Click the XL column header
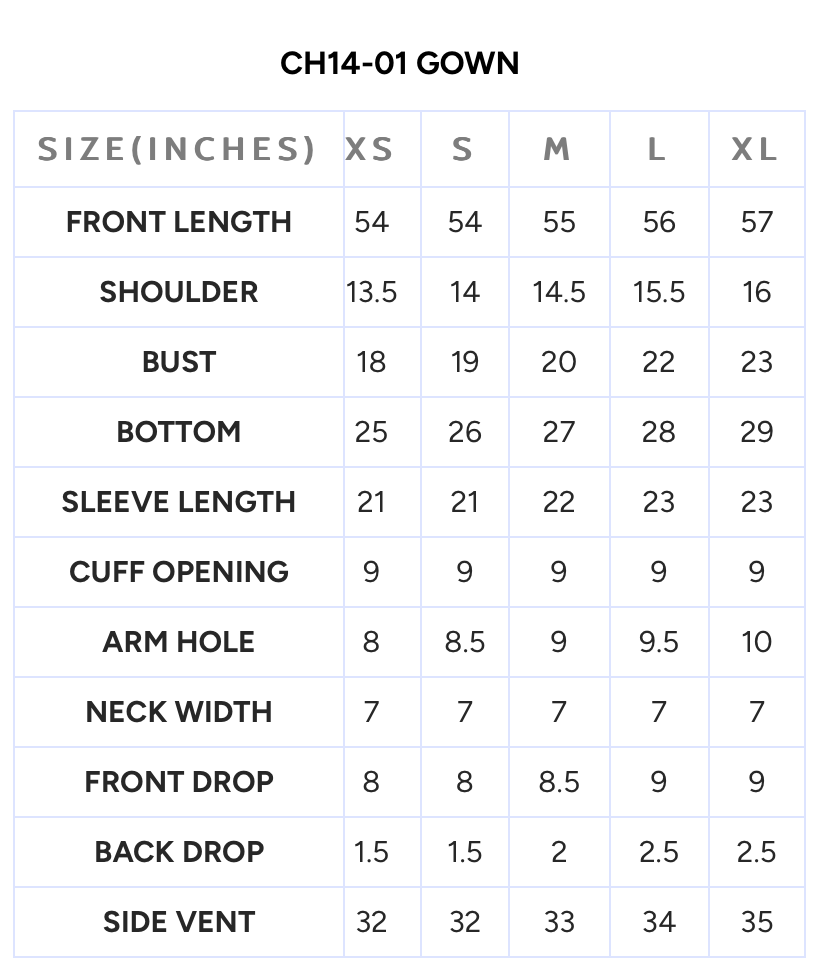 coord(755,150)
